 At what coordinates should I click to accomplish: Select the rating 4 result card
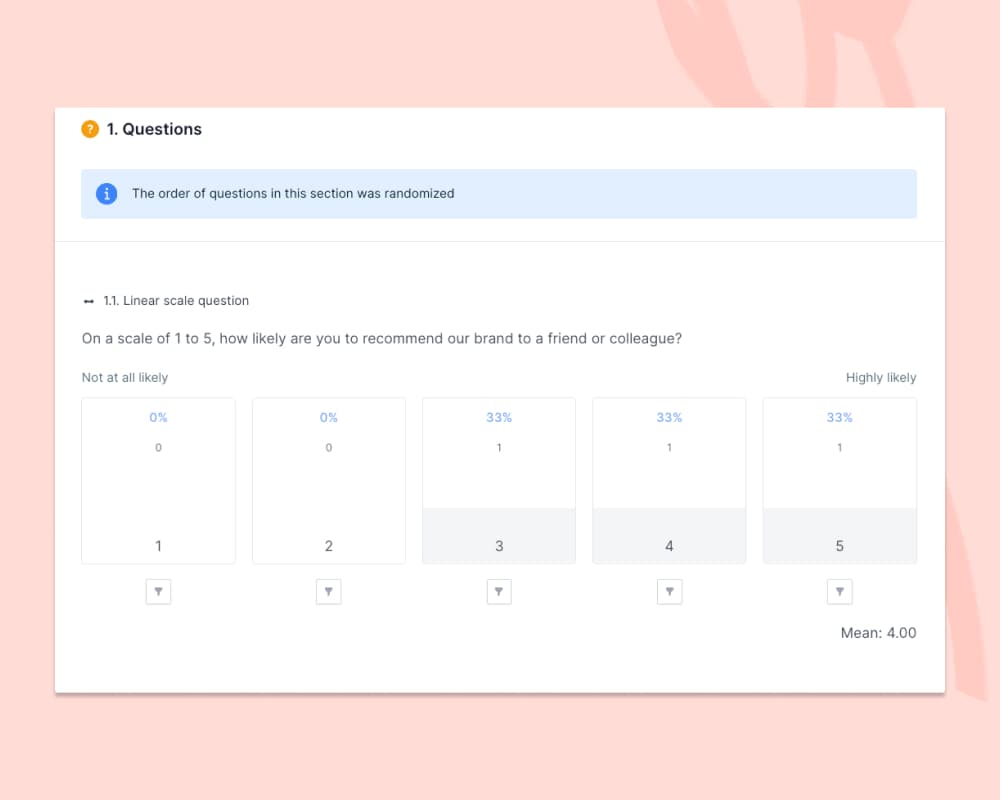[x=669, y=481]
